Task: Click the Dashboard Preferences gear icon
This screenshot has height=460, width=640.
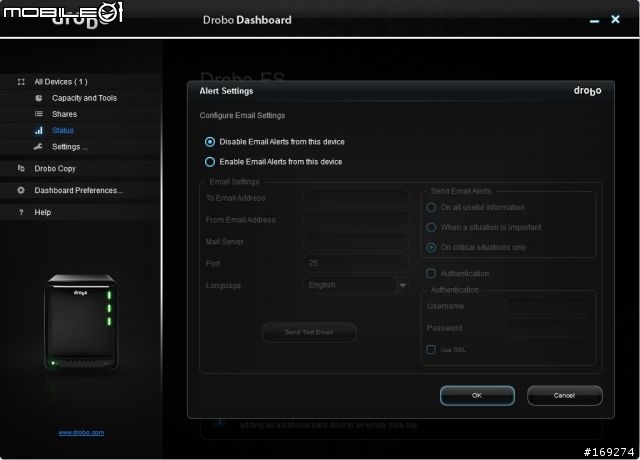Action: click(21, 190)
